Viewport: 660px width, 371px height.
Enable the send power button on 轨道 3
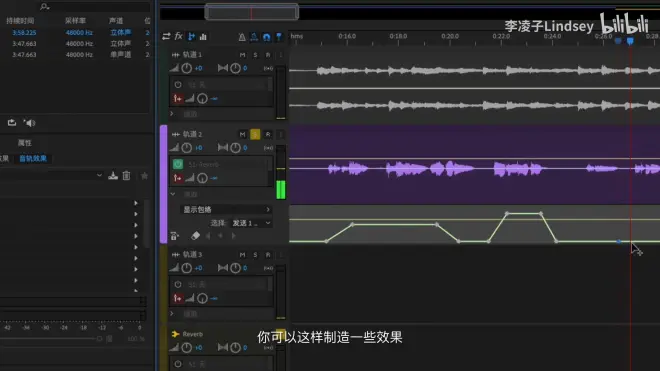pos(178,285)
